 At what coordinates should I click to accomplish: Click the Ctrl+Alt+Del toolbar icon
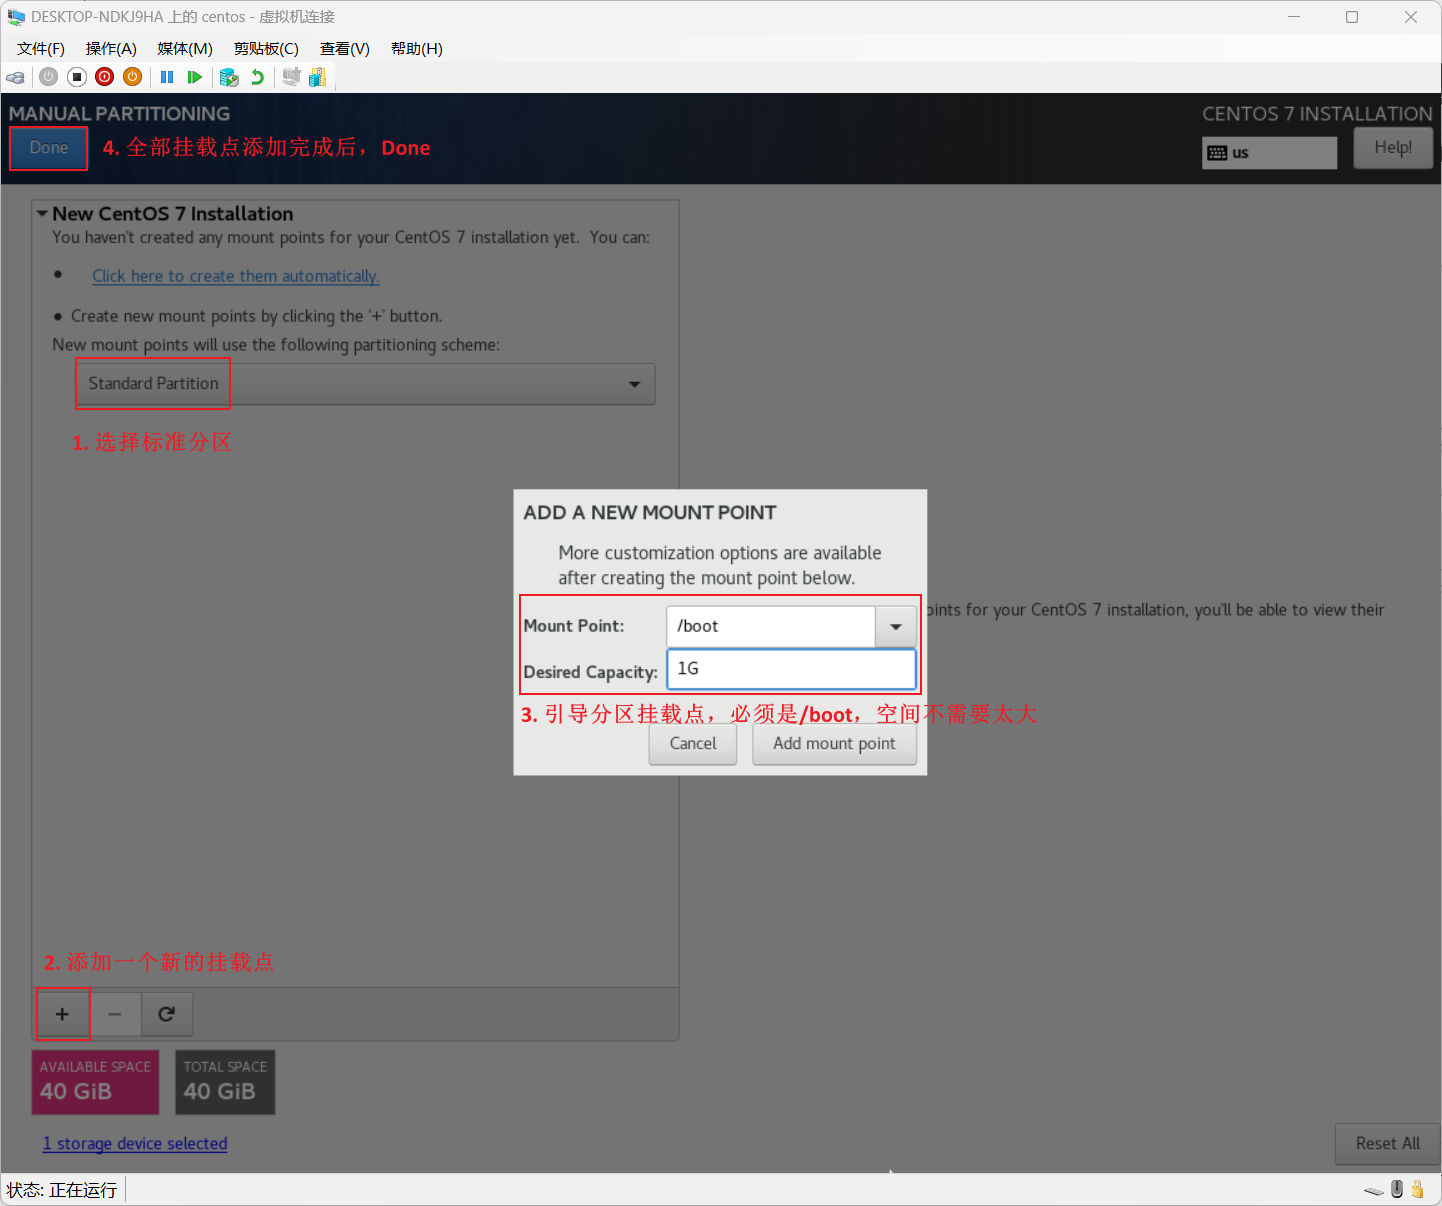[15, 77]
